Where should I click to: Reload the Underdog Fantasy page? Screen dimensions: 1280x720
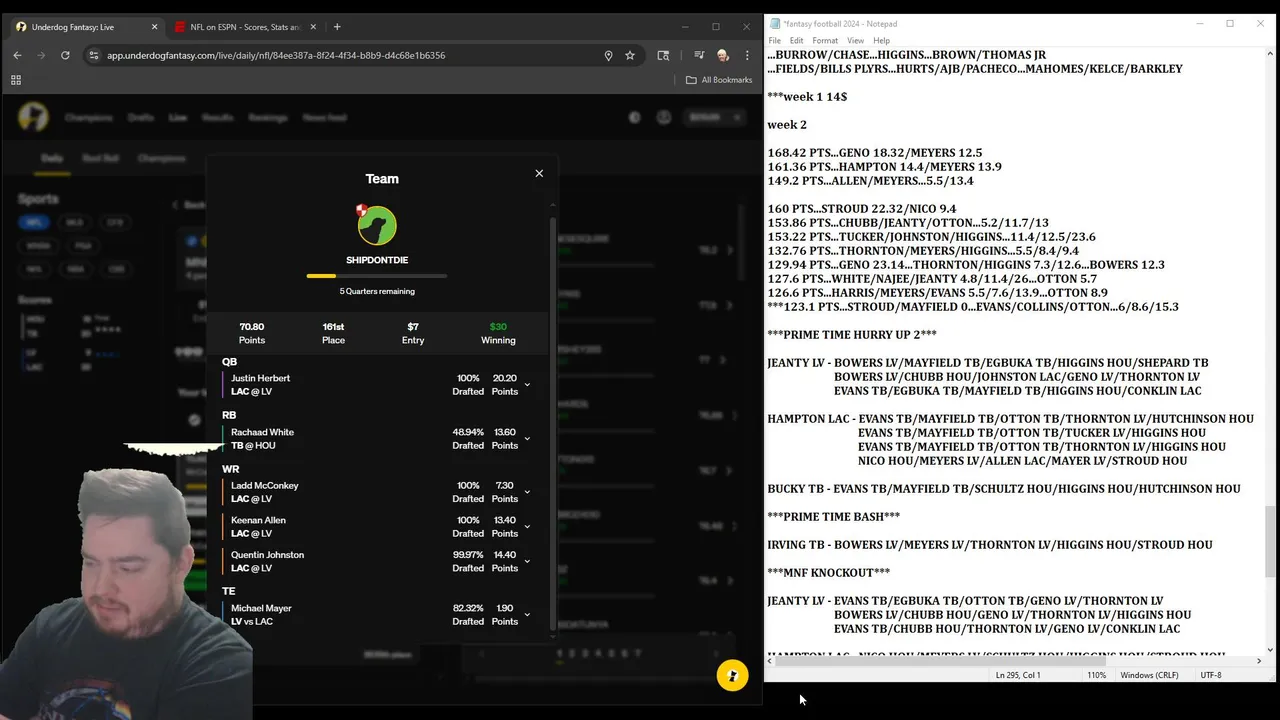coord(65,55)
